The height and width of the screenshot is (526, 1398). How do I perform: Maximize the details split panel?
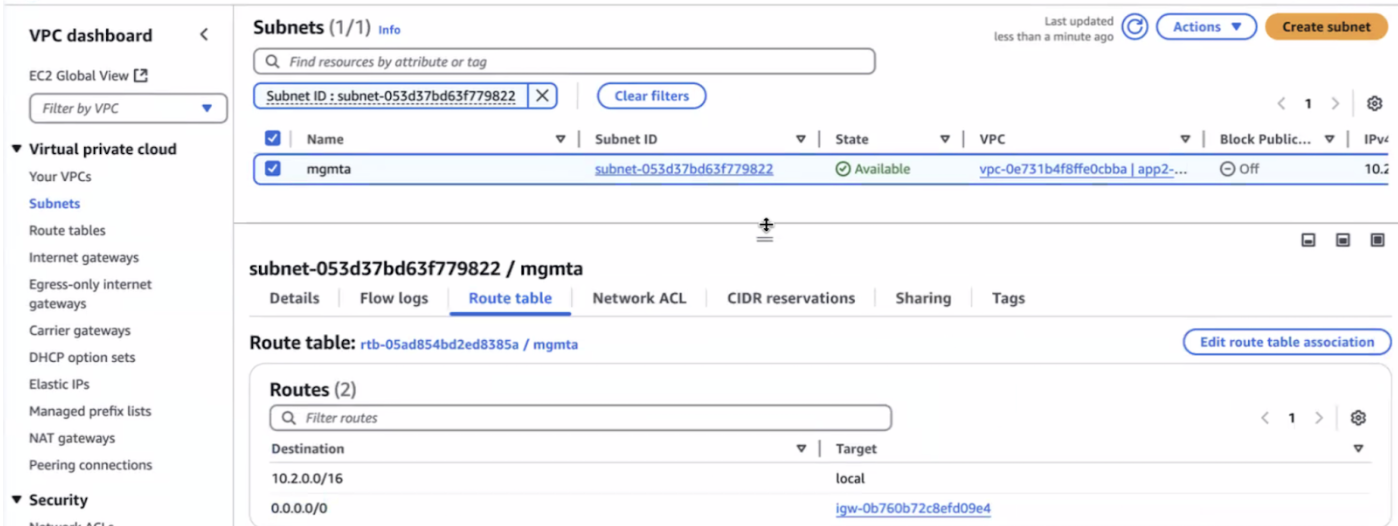point(1377,240)
